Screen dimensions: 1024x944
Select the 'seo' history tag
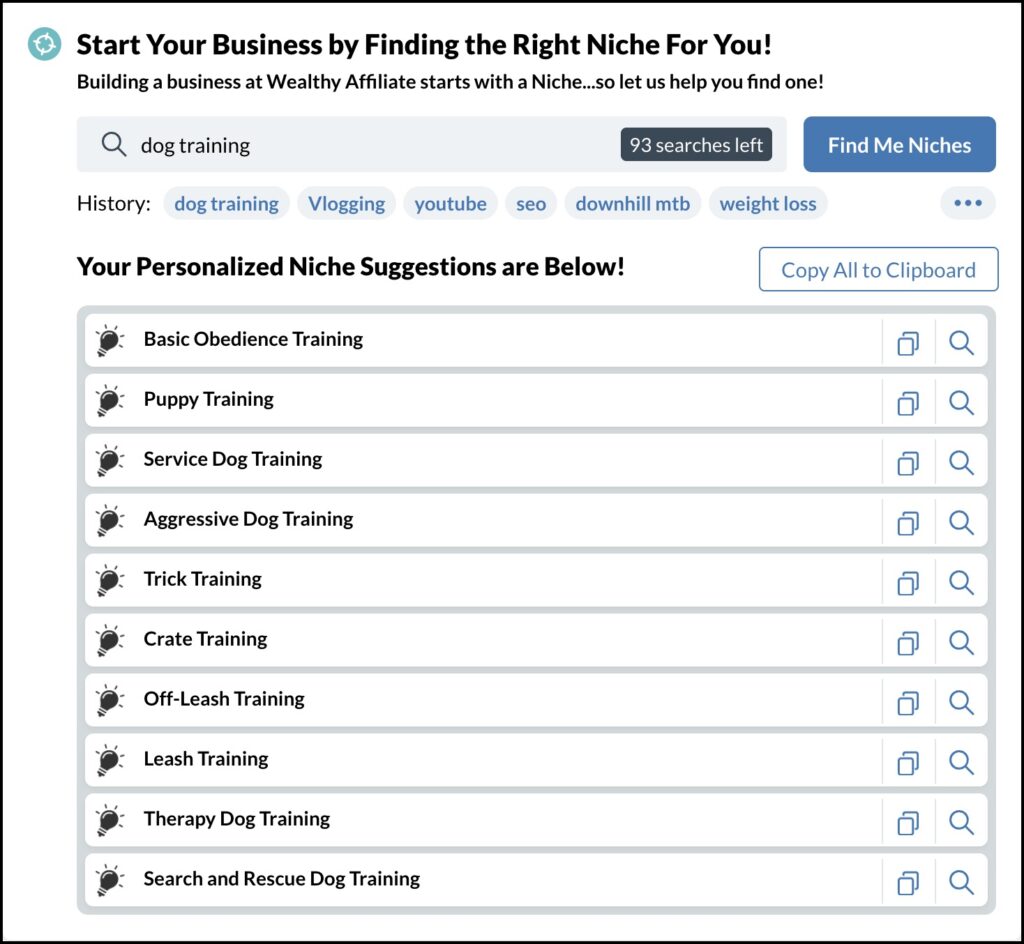point(531,204)
